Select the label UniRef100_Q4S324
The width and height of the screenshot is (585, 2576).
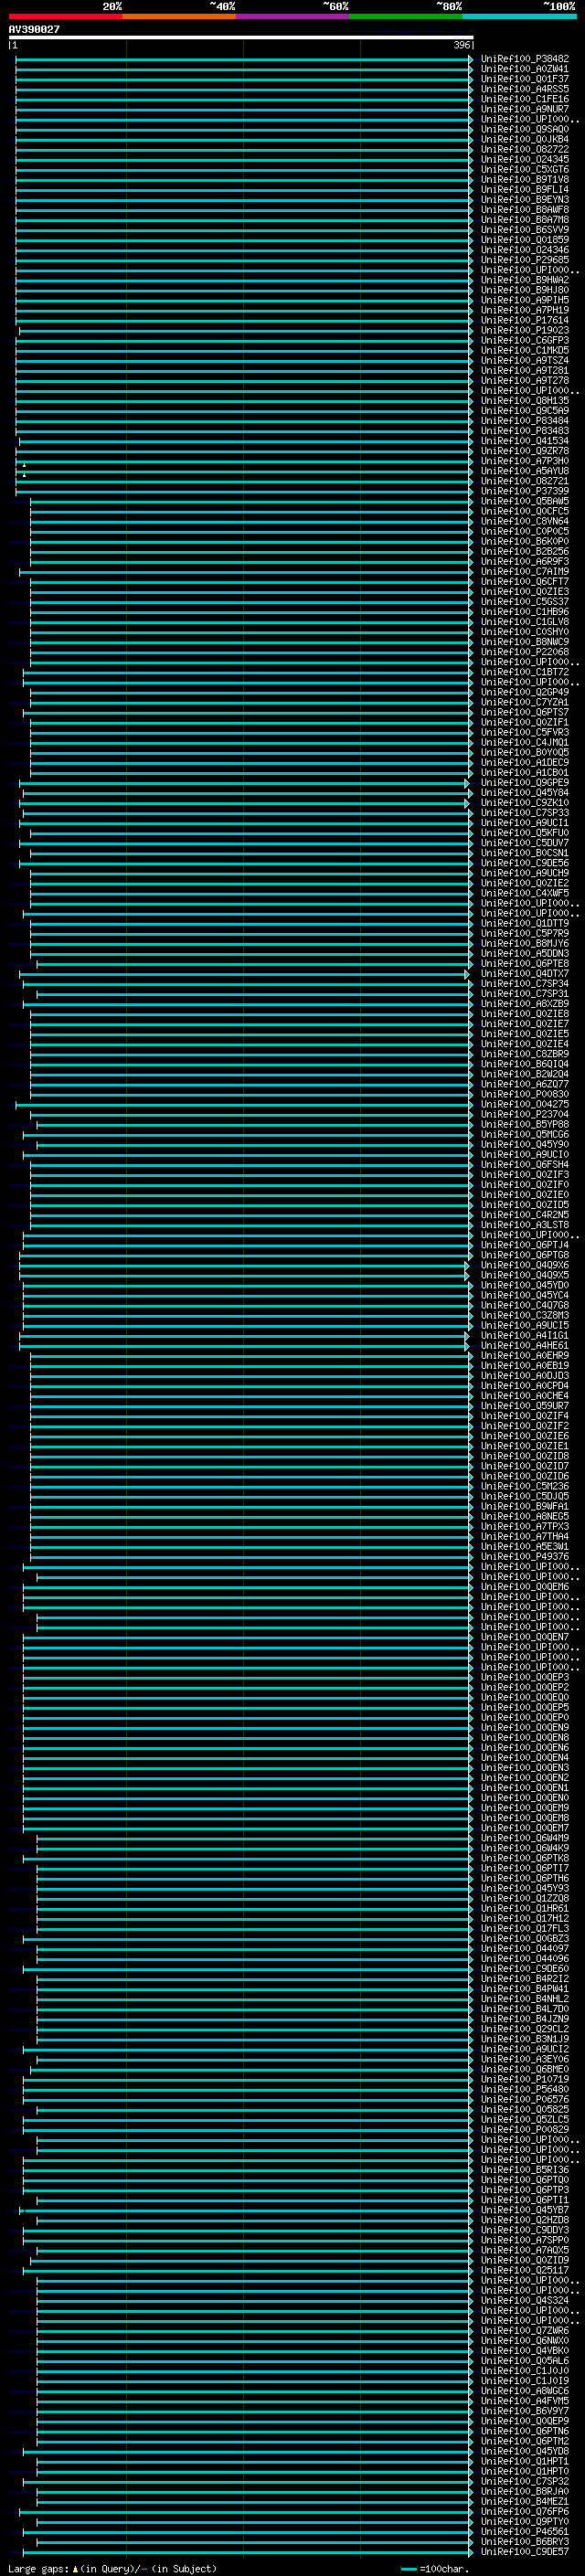[x=525, y=2300]
